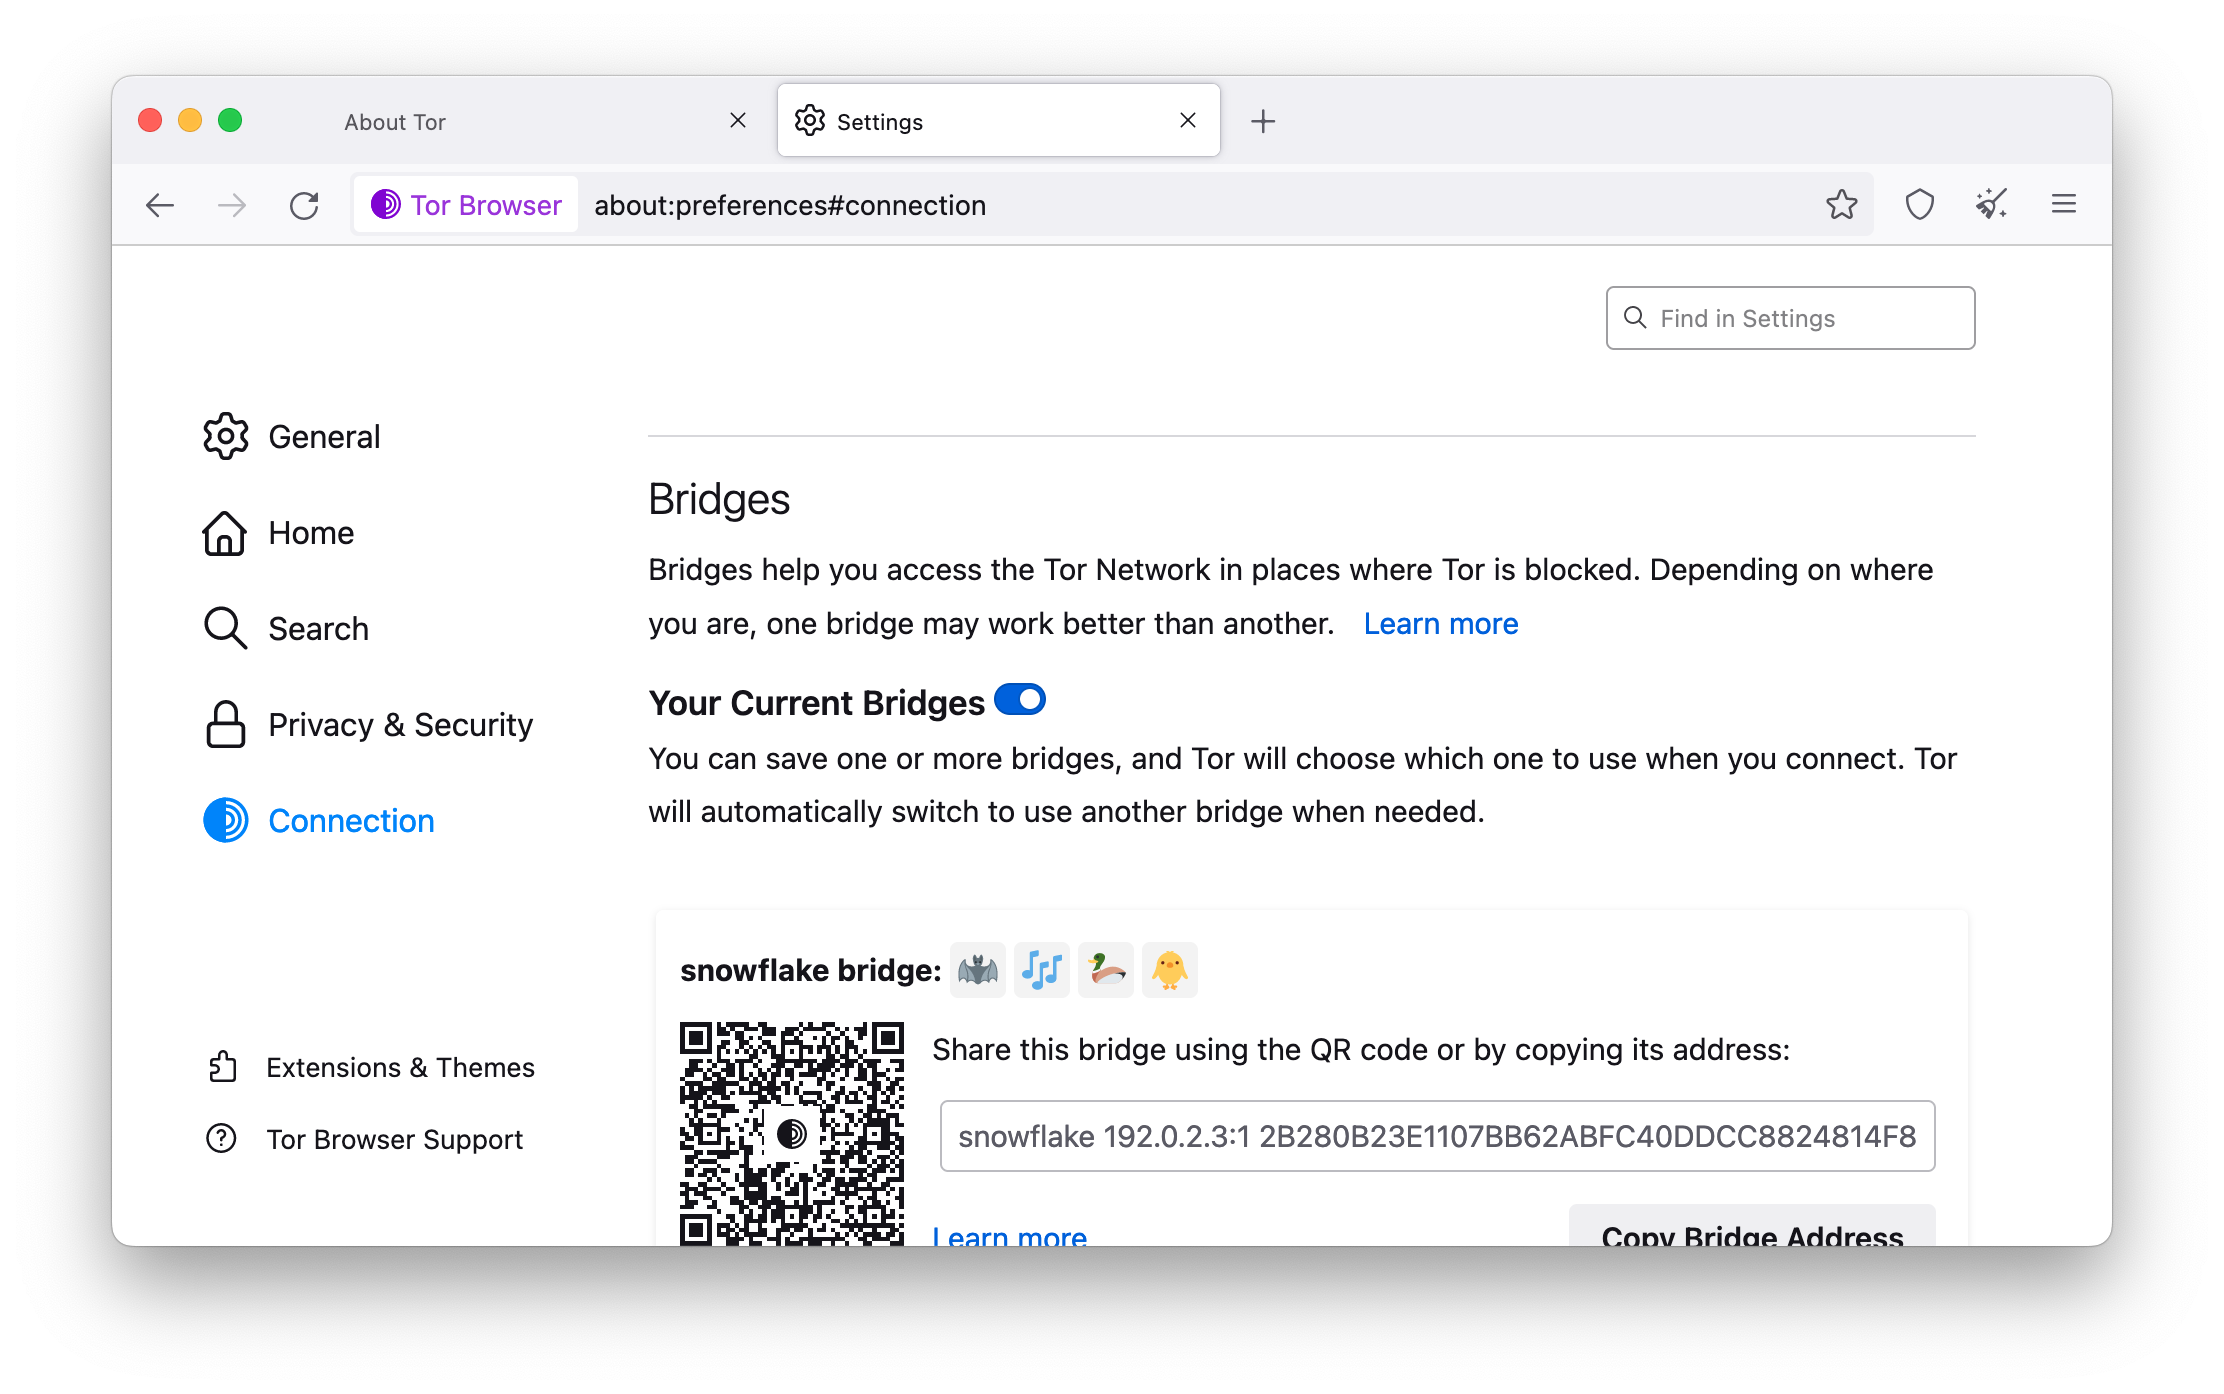Open Extensions & Themes
The height and width of the screenshot is (1394, 2224).
point(371,1067)
